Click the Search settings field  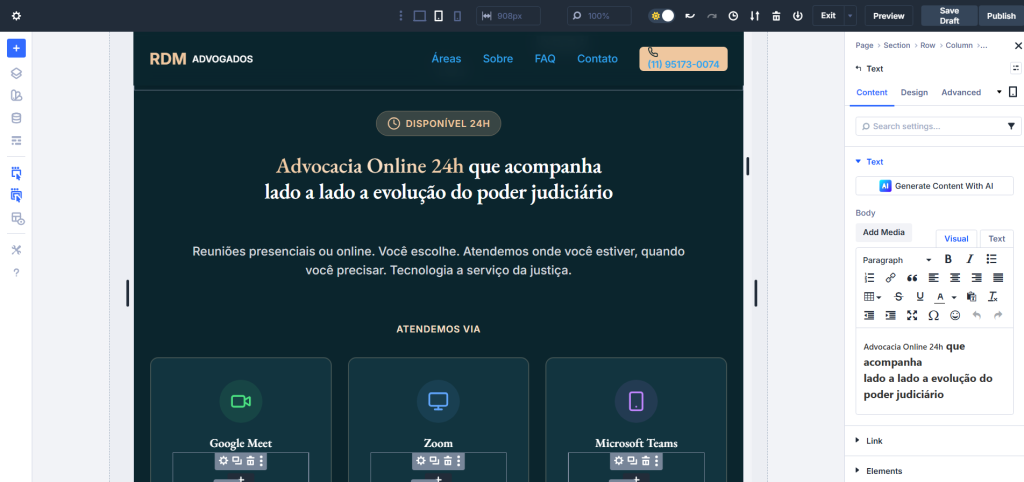click(x=930, y=126)
